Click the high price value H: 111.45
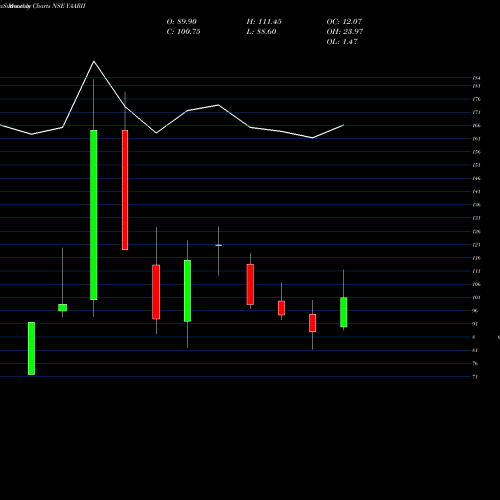 [x=264, y=22]
